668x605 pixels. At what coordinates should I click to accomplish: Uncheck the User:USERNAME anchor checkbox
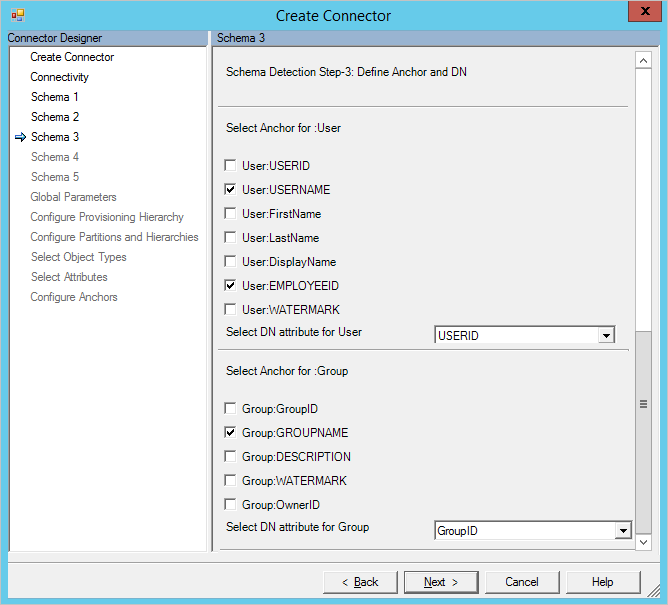click(x=230, y=189)
